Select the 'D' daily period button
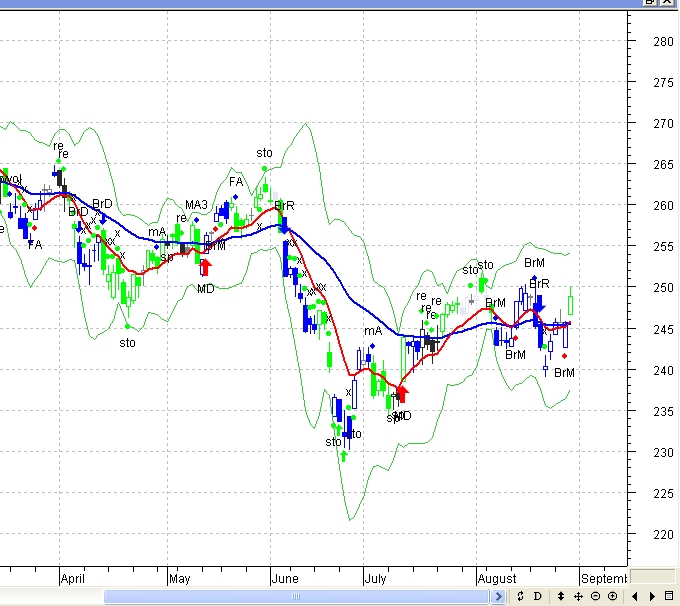680x606 pixels. click(537, 597)
